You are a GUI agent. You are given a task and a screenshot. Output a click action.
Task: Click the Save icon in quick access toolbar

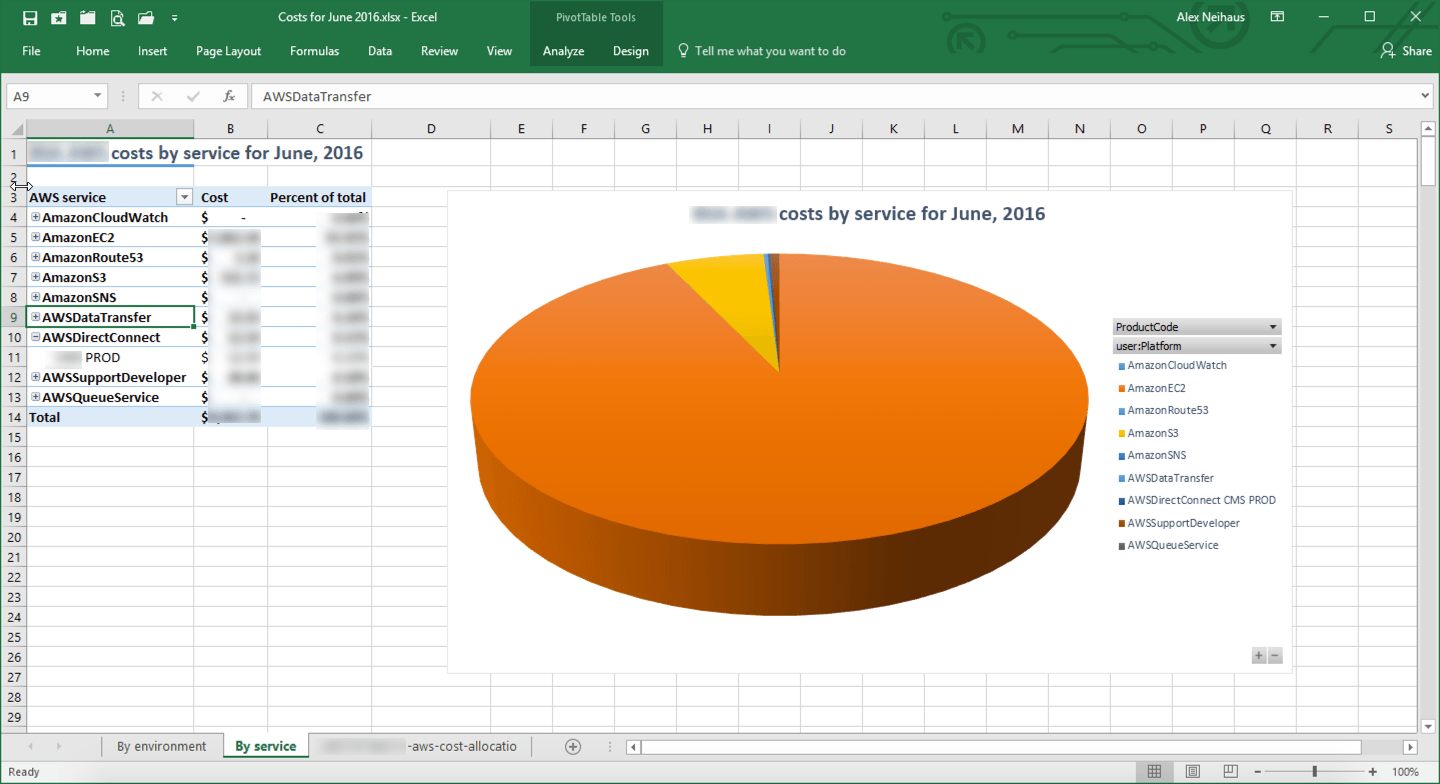(x=30, y=17)
